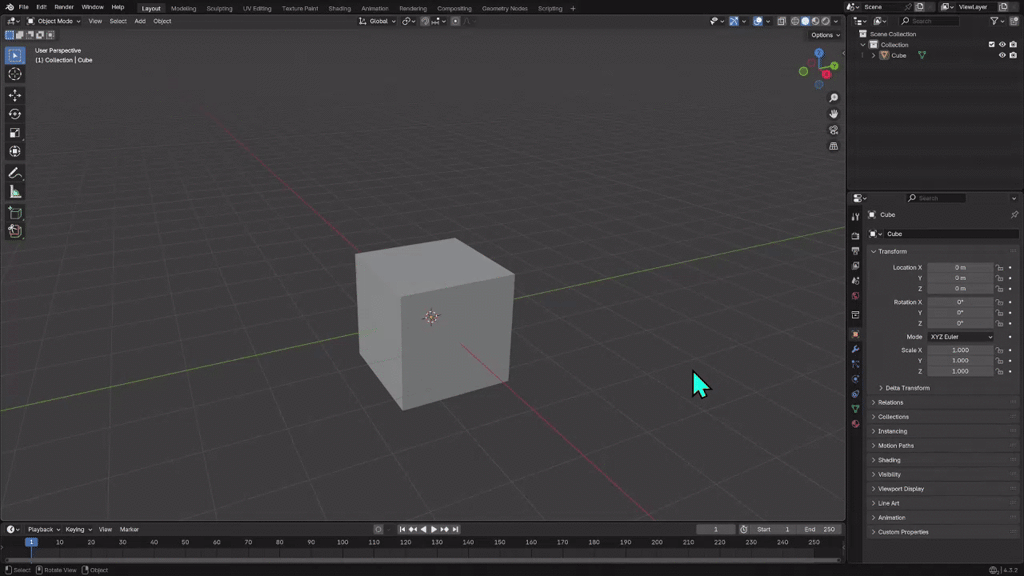
Task: Open the Output properties tab
Action: 856,251
